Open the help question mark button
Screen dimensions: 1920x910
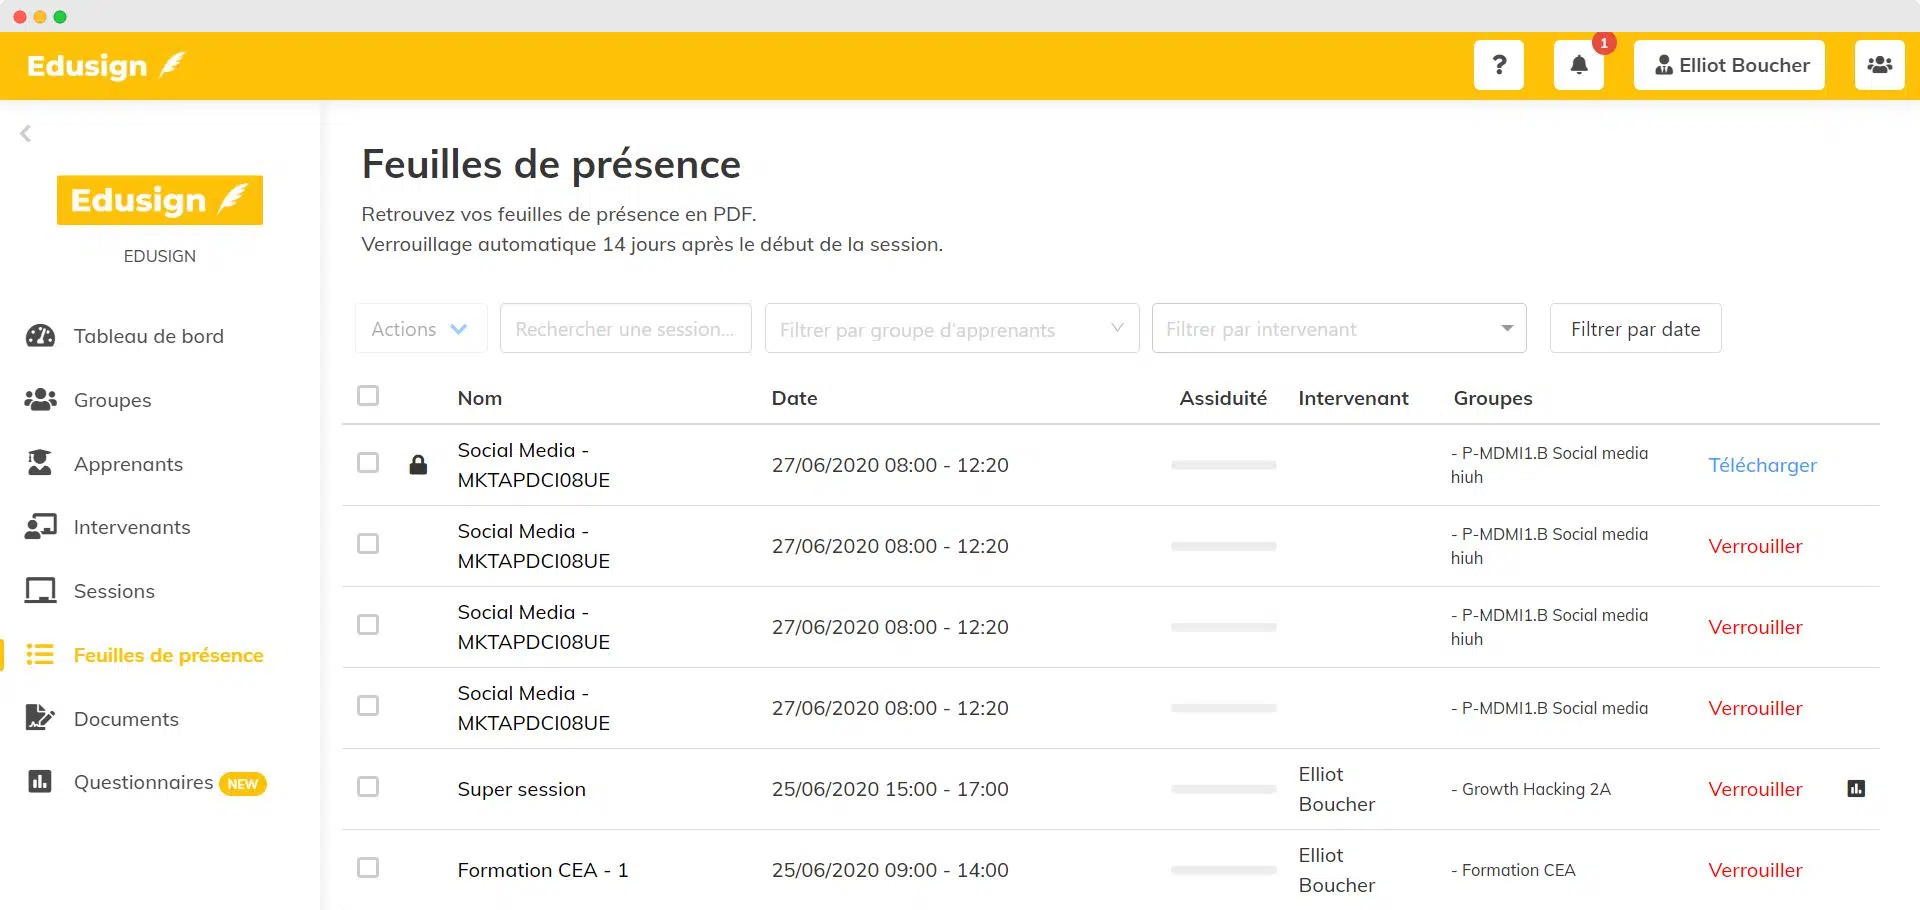coord(1498,65)
